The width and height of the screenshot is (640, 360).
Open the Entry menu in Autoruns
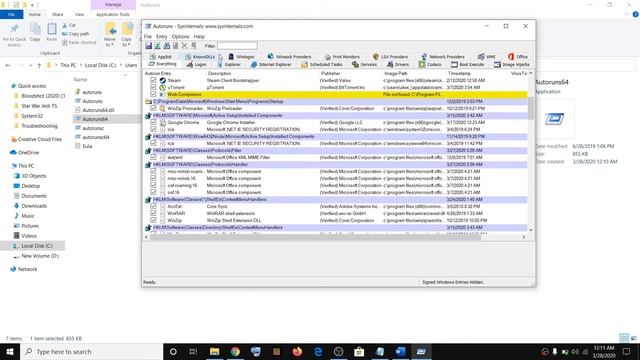click(162, 37)
